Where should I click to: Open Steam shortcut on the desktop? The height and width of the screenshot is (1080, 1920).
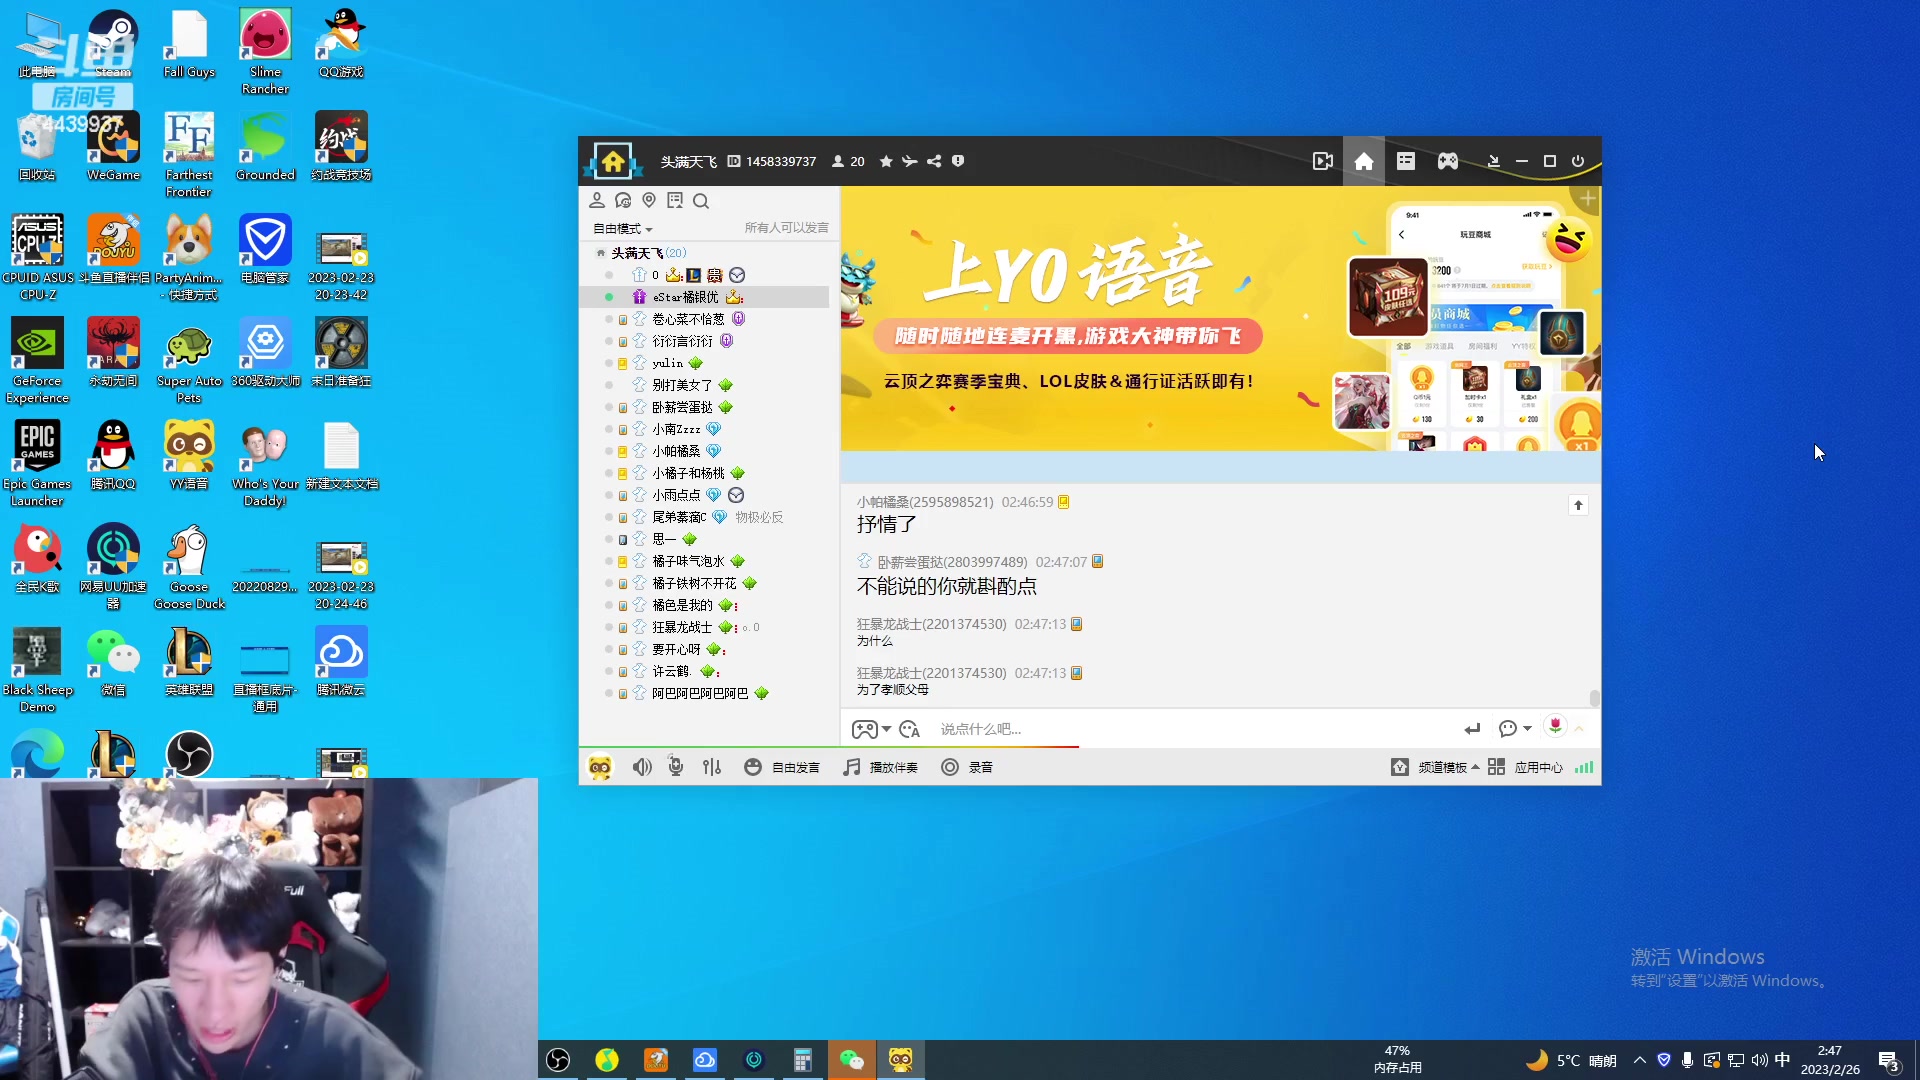click(x=113, y=44)
